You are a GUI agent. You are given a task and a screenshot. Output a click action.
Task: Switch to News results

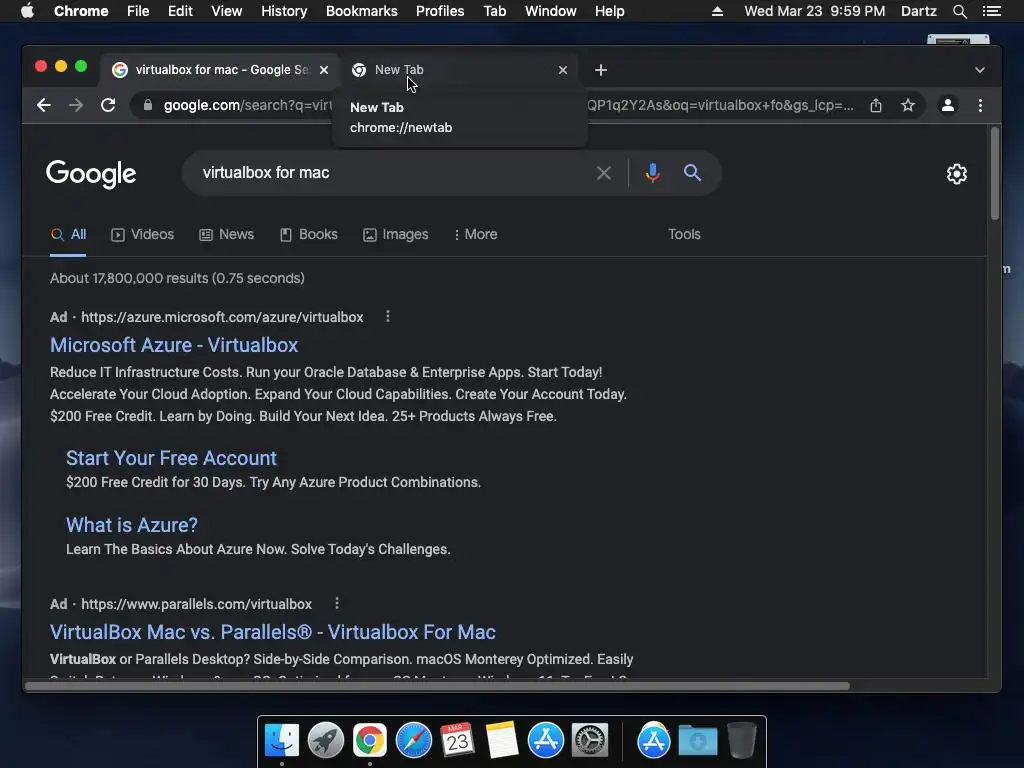226,234
